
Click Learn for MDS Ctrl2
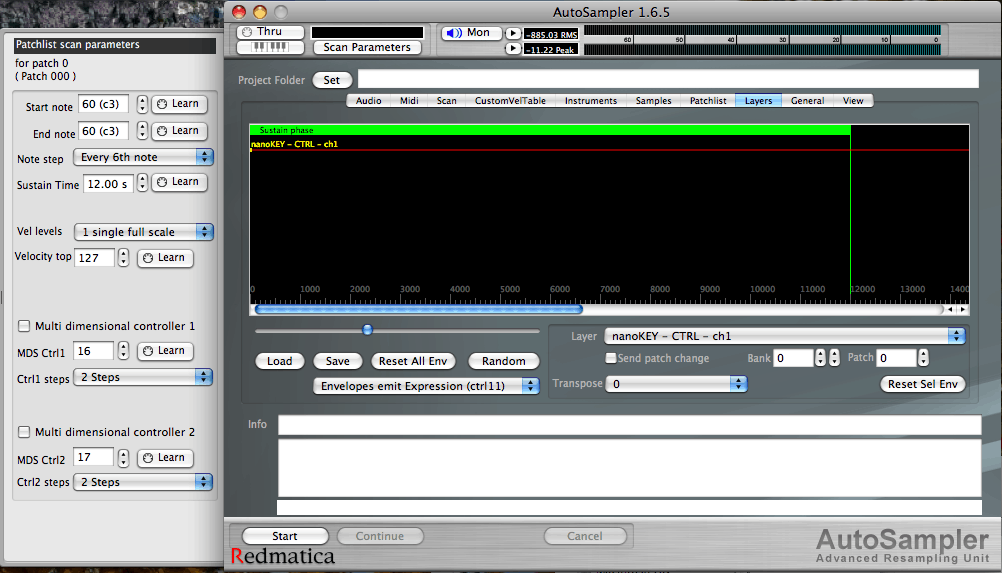tap(165, 458)
